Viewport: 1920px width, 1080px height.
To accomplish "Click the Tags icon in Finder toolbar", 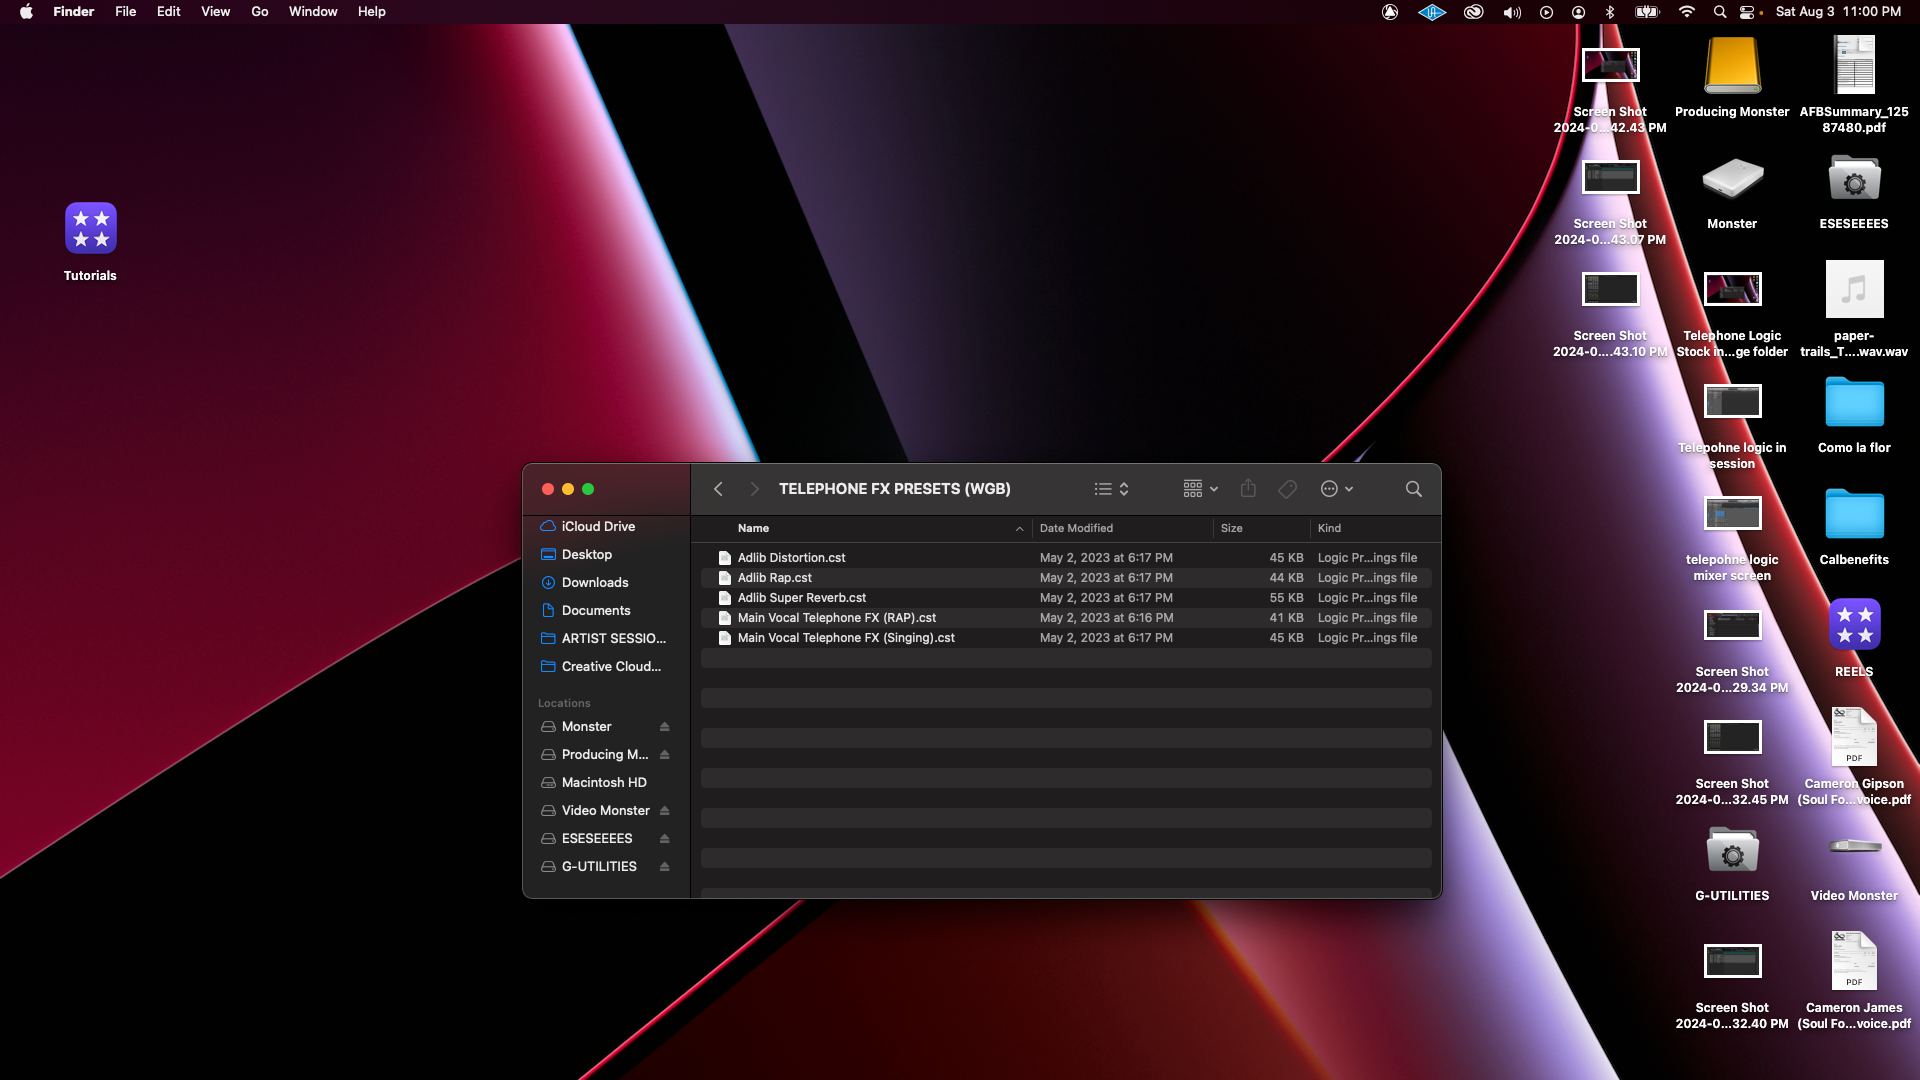I will coord(1288,489).
